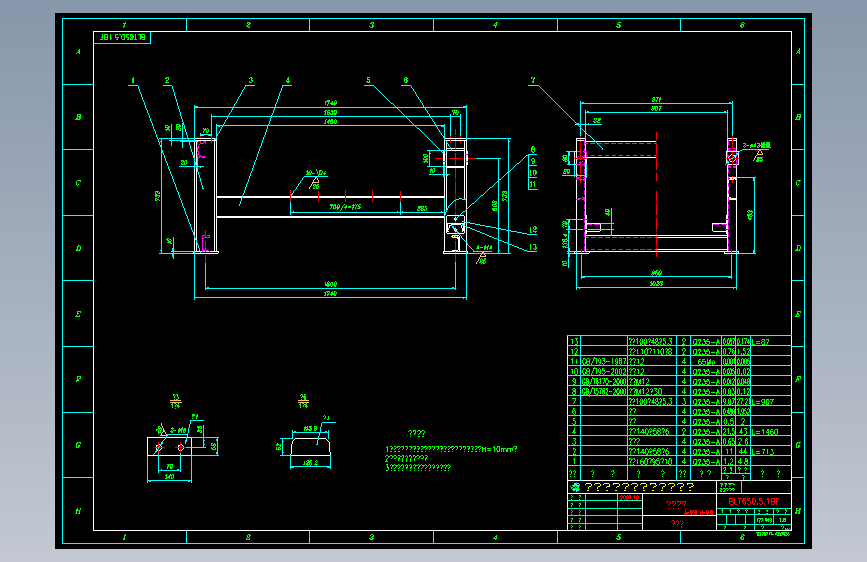Screen dimensions: 867x562
Task: Click part balloon 3 leader label
Action: (x=250, y=80)
